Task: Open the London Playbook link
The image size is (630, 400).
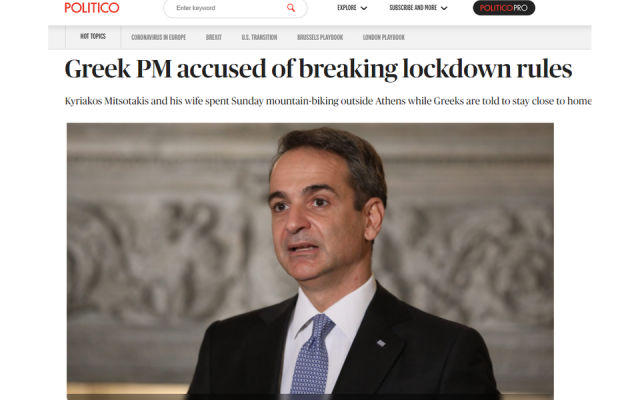Action: pos(384,37)
